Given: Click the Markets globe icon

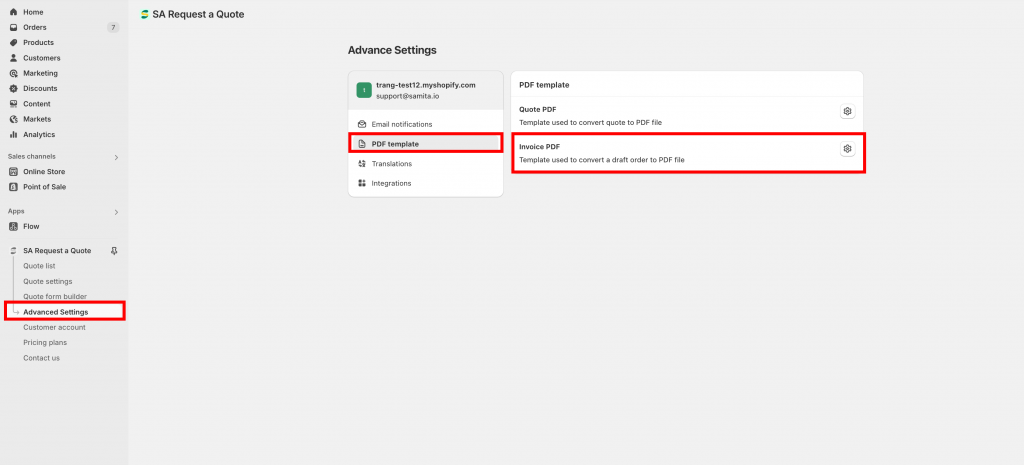Looking at the screenshot, I should 13,119.
